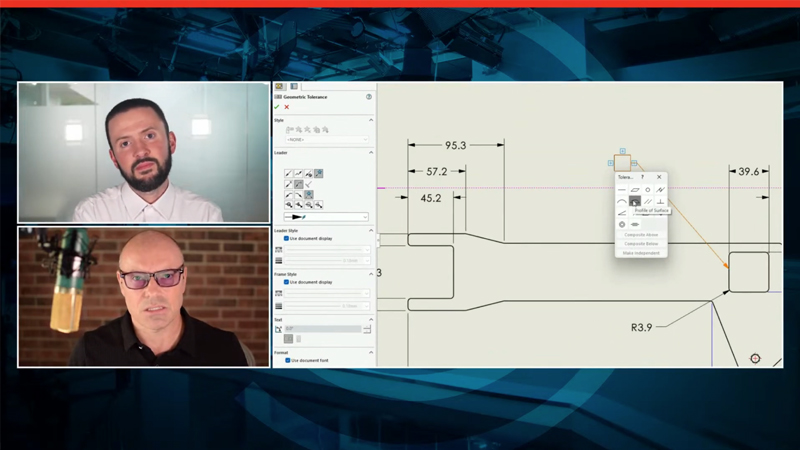
Task: Click the Composite Above button
Action: (641, 235)
